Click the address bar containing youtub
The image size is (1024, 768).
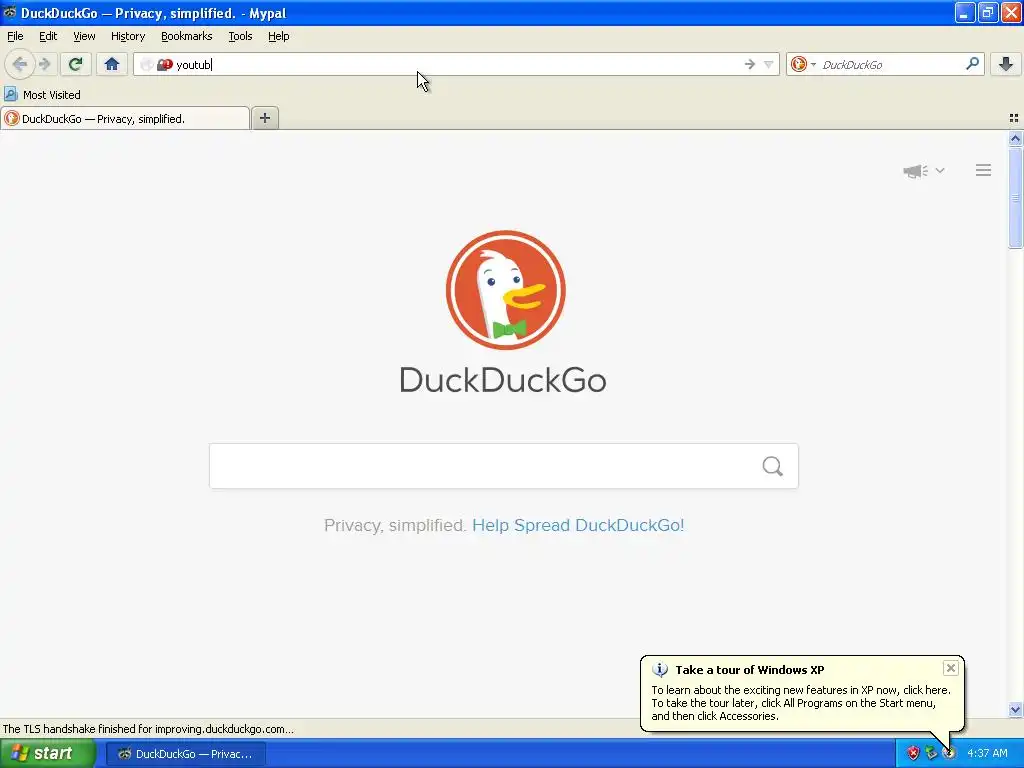click(x=457, y=65)
